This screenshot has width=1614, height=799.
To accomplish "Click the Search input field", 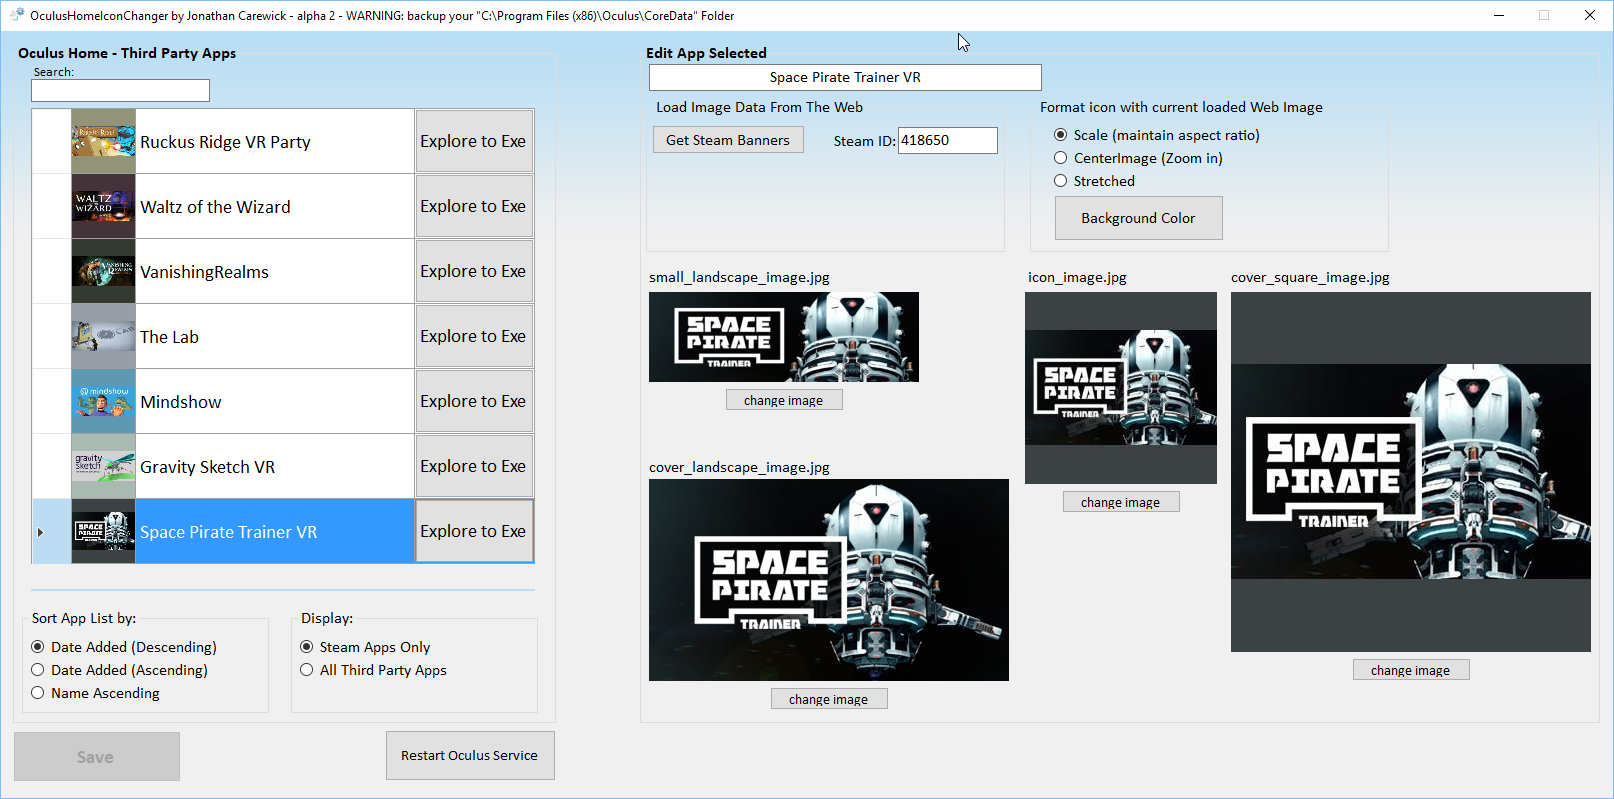I will tap(120, 91).
